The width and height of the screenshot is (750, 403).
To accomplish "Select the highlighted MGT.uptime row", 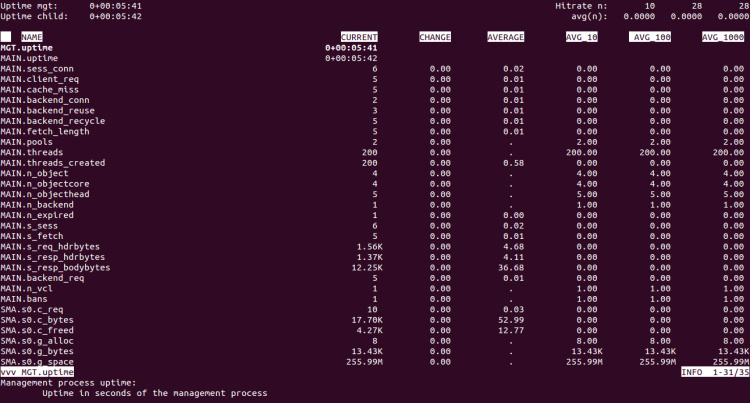I will 28,48.
